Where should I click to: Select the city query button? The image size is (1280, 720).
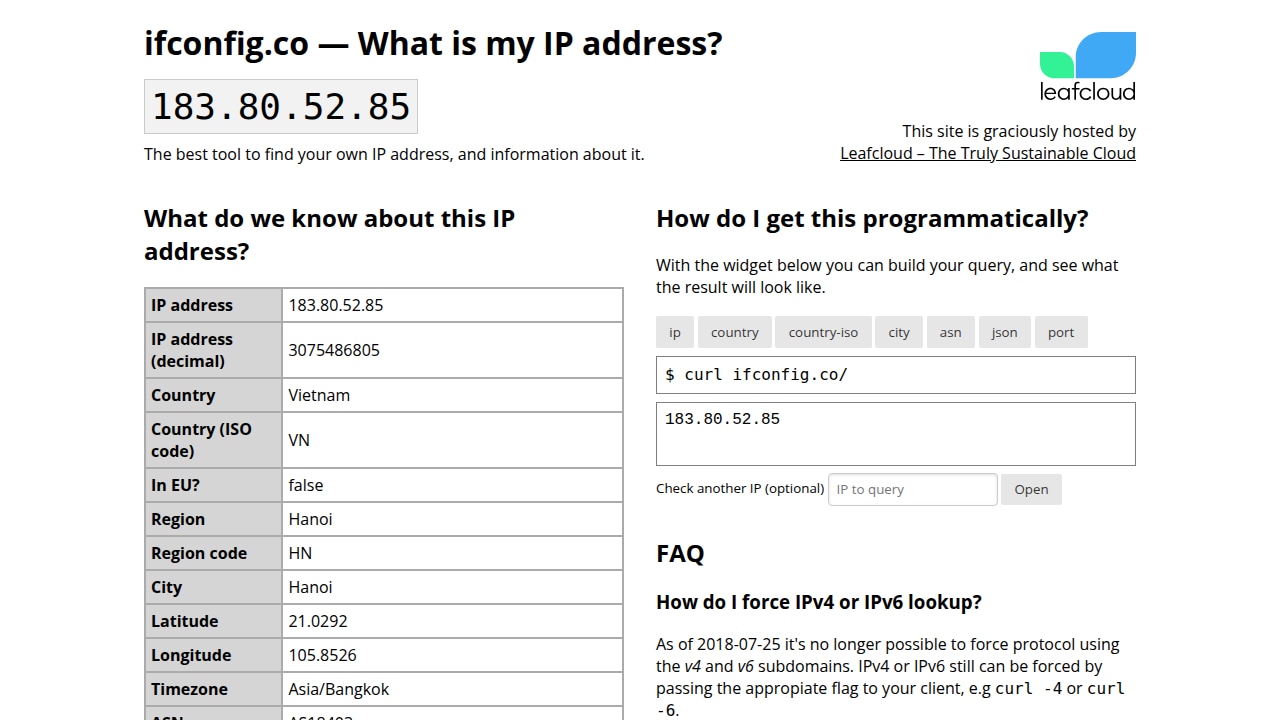pyautogui.click(x=899, y=332)
